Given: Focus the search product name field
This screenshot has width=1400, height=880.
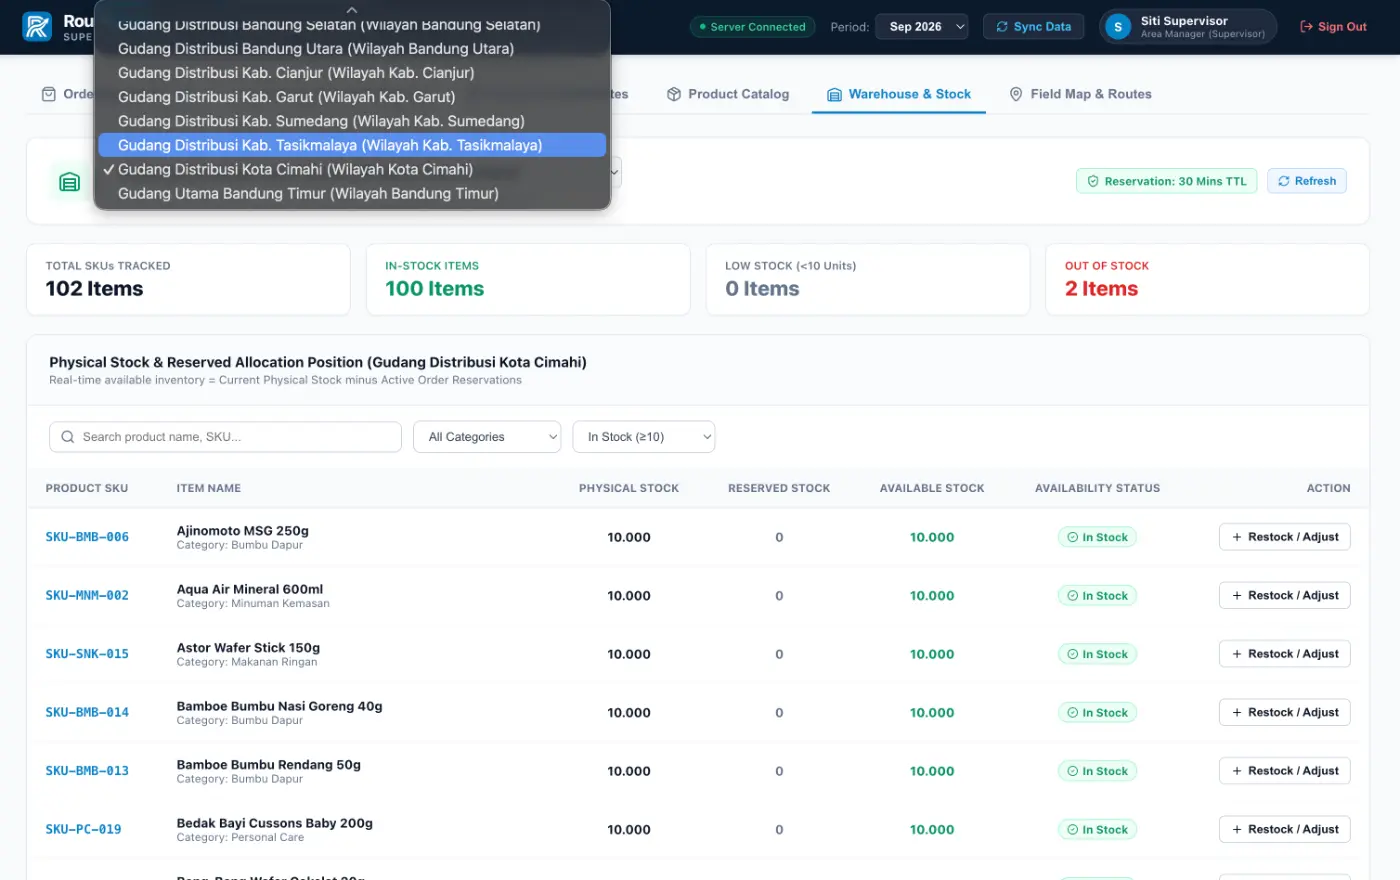Looking at the screenshot, I should 225,437.
